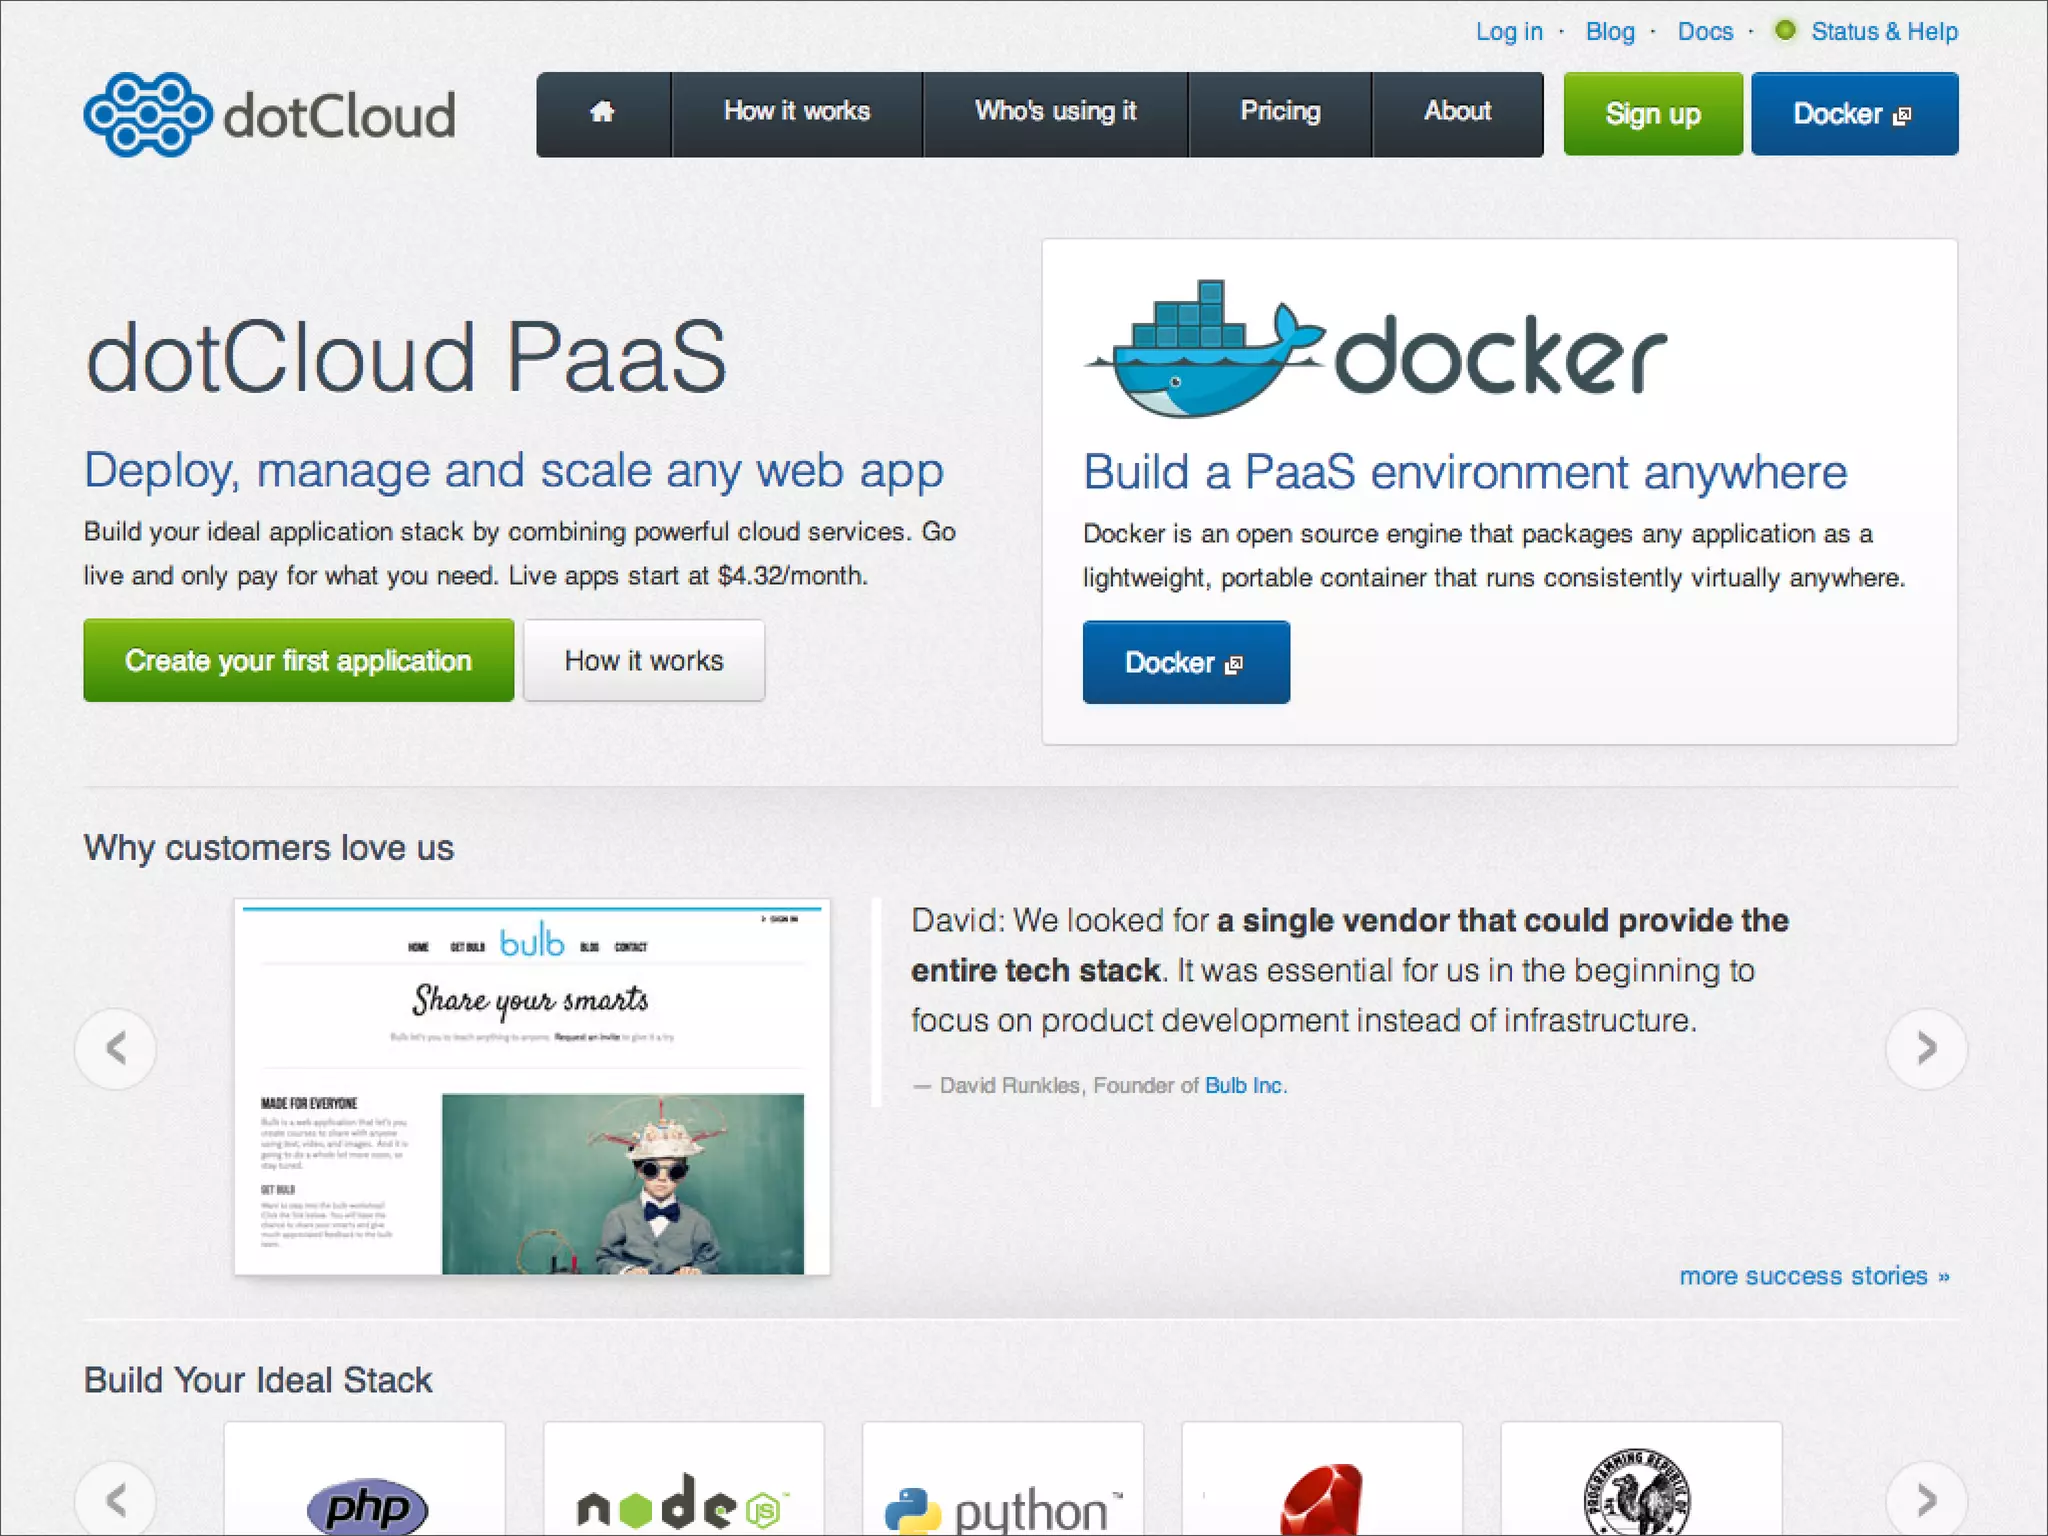Select the Ruby gem stack logo
The image size is (2048, 1536).
(x=1322, y=1502)
